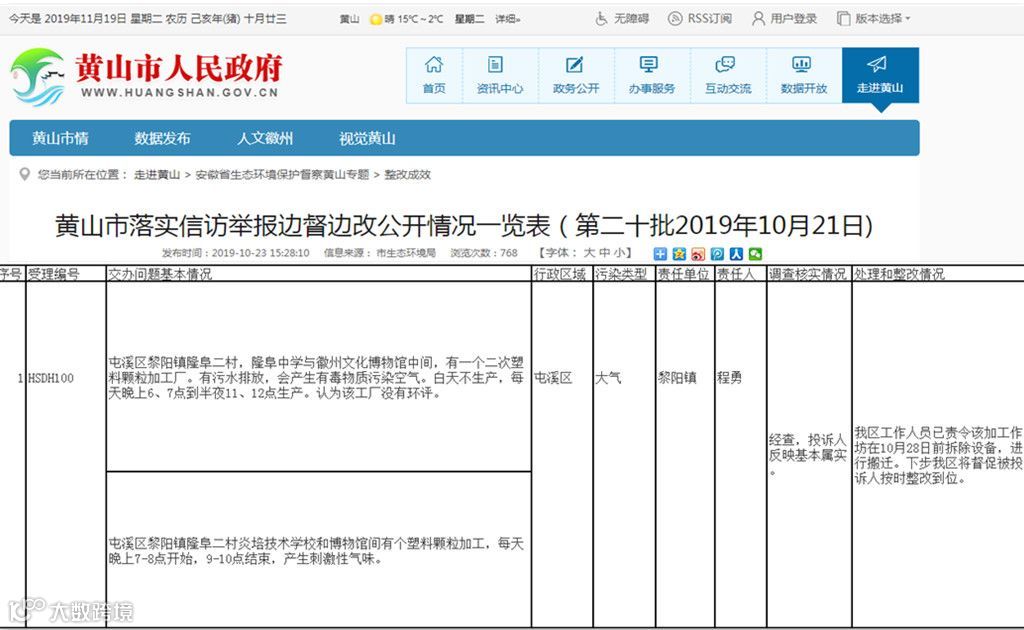Open the 资讯中心 news center
The image size is (1024, 630).
tap(500, 75)
